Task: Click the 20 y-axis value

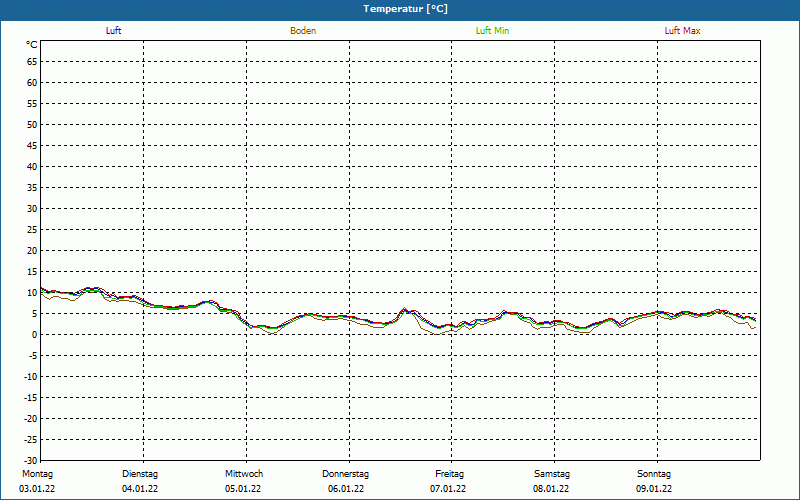Action: click(x=32, y=251)
